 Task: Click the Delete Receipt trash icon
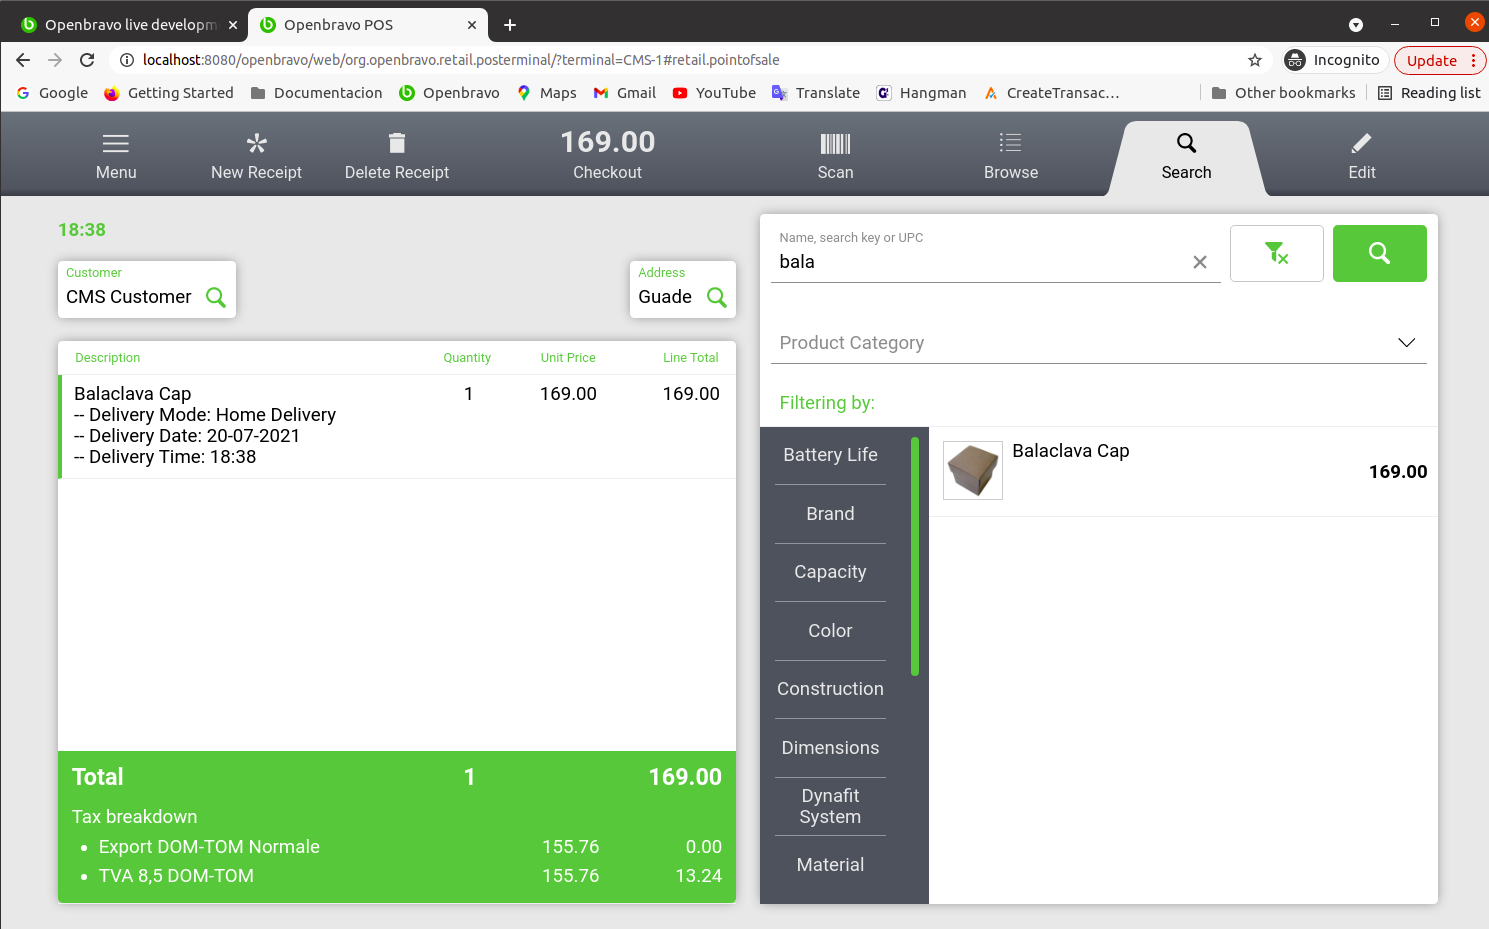click(x=397, y=144)
